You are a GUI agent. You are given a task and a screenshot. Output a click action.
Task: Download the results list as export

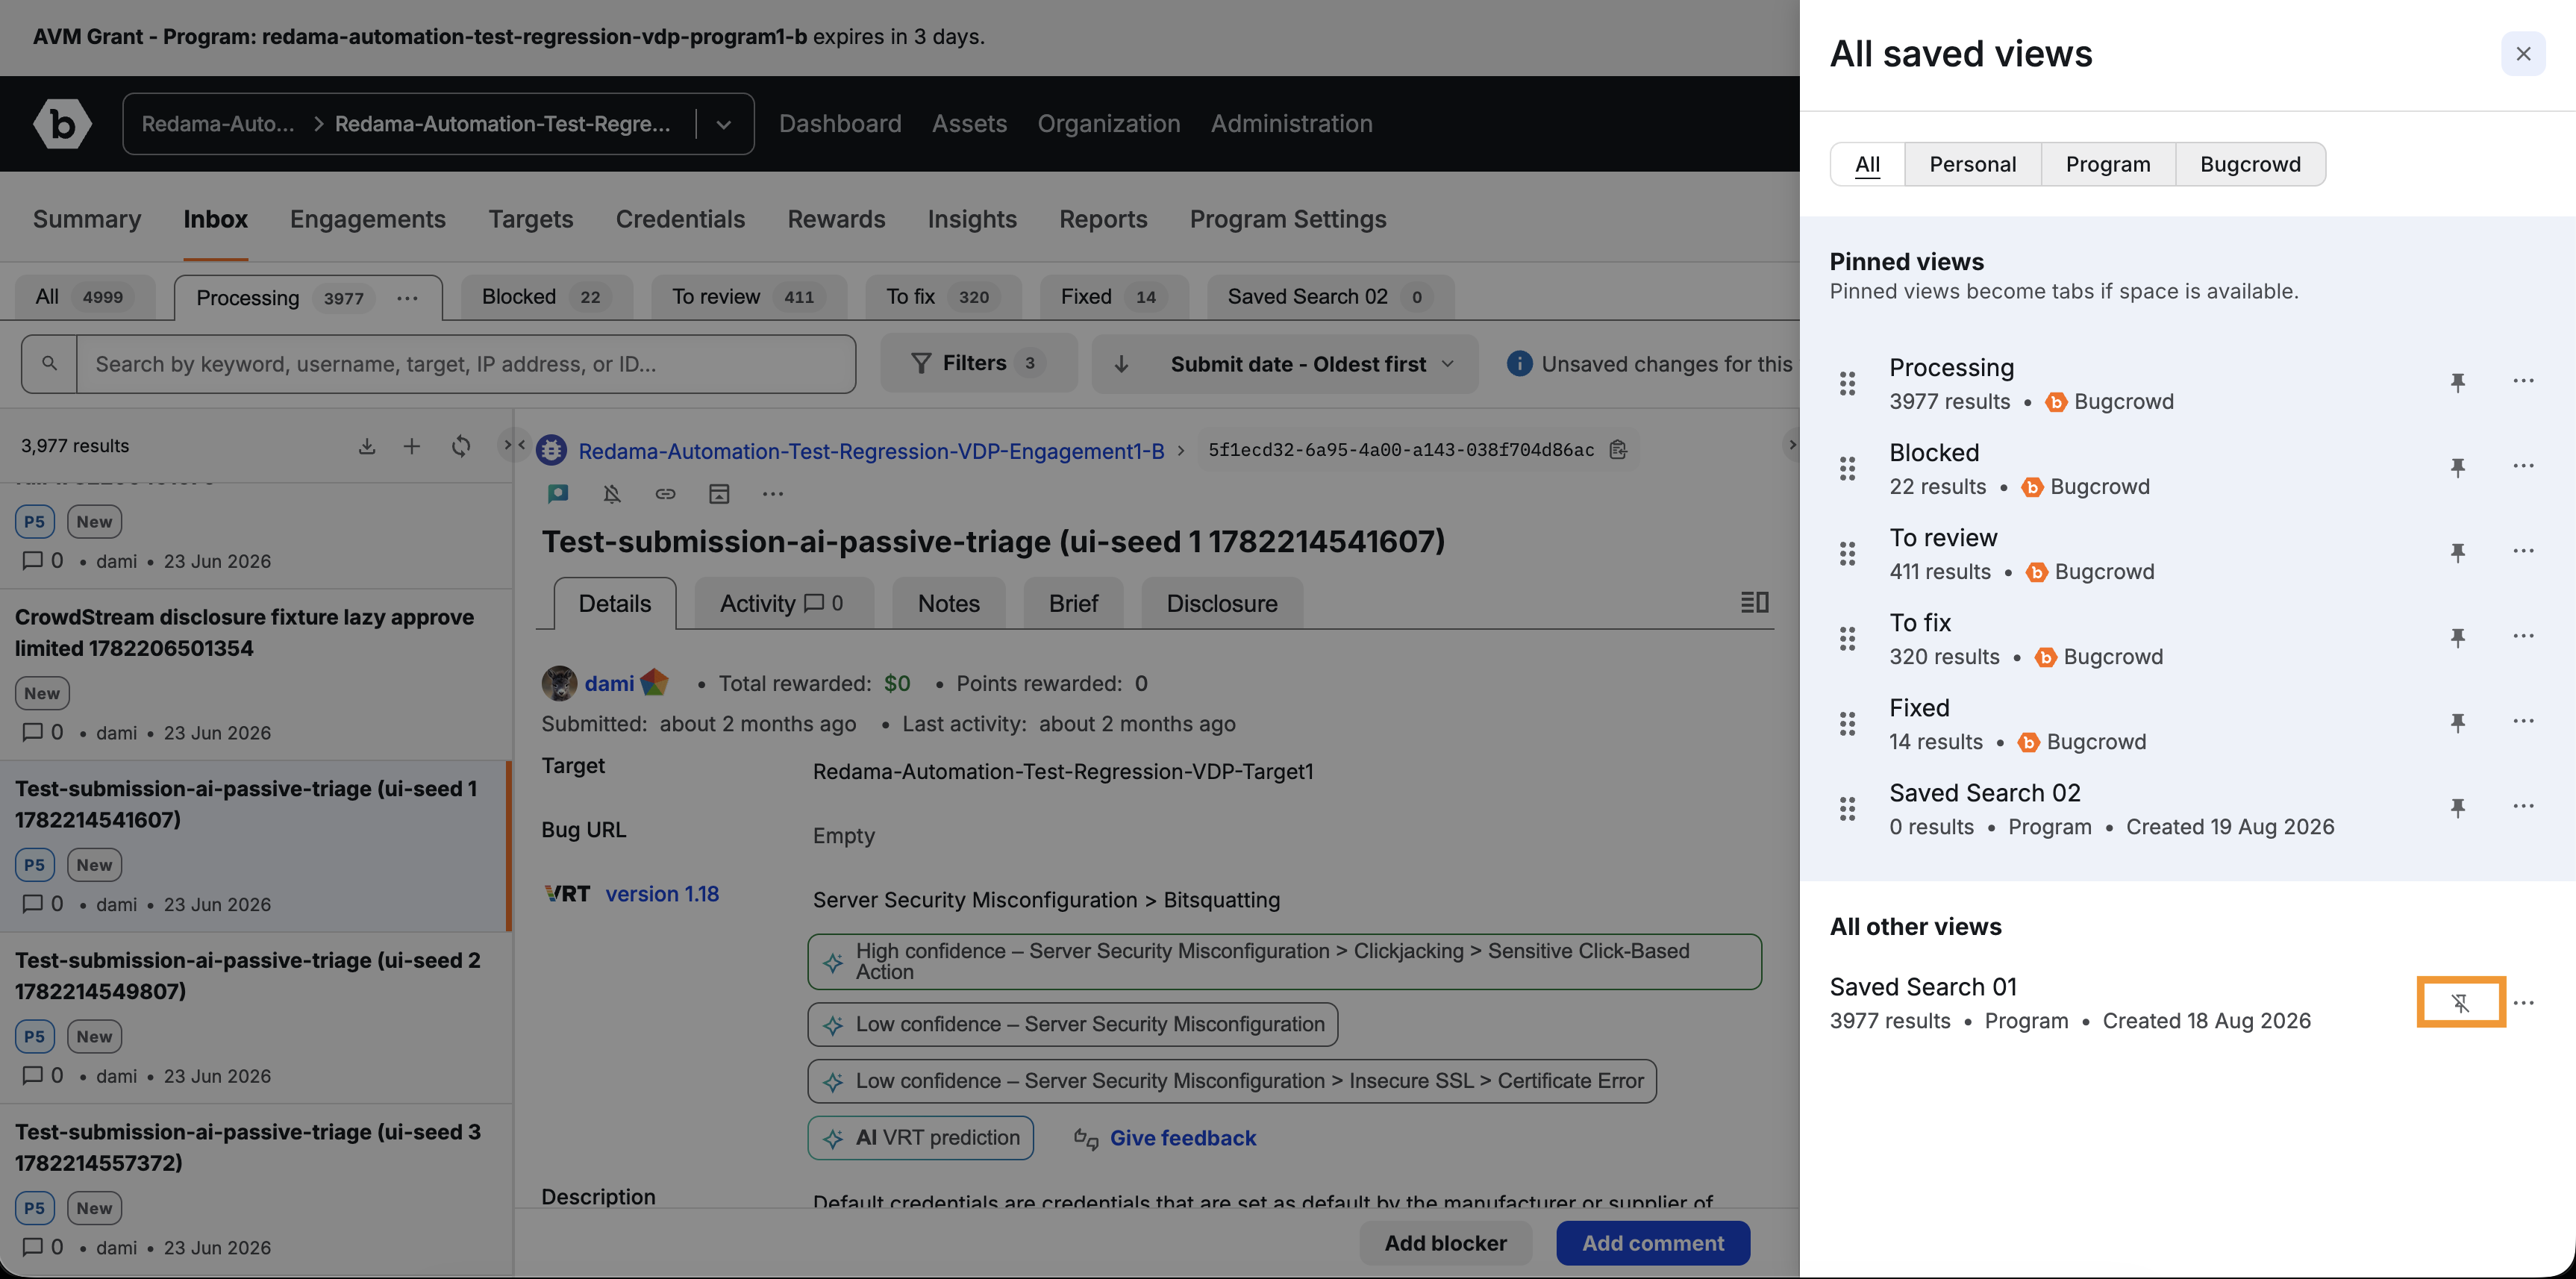coord(367,446)
